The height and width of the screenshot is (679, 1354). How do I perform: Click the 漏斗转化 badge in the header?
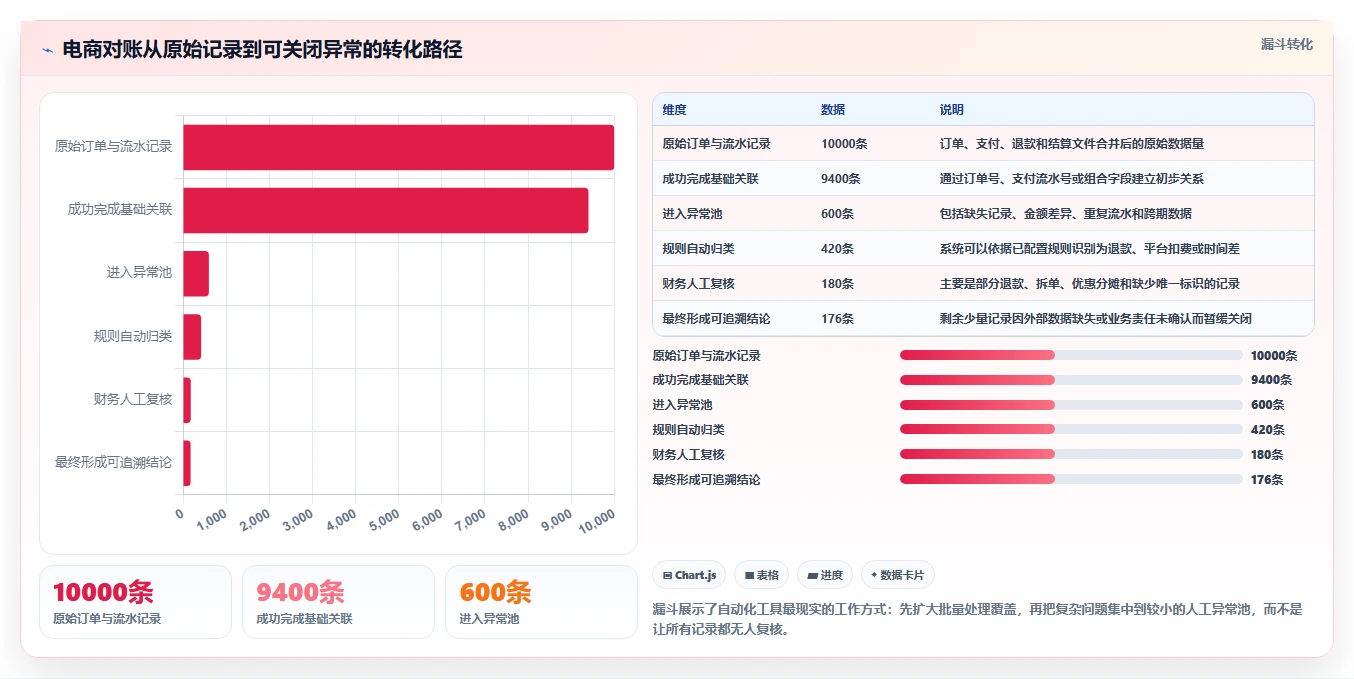(x=1286, y=45)
